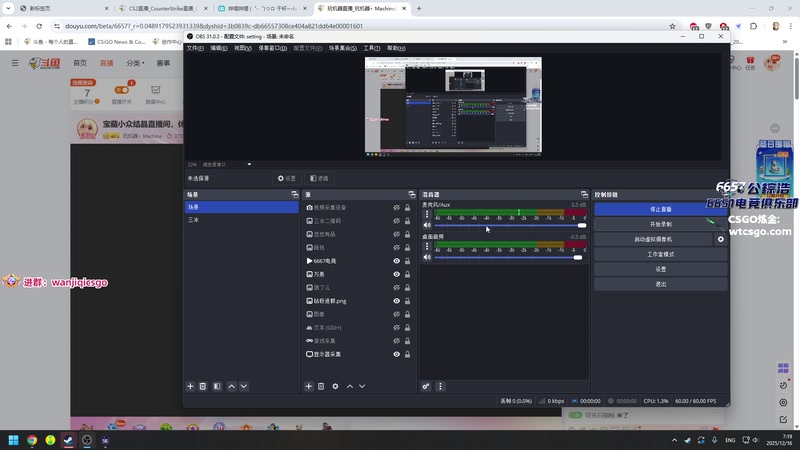Move the scene up with the arrow

(x=232, y=386)
